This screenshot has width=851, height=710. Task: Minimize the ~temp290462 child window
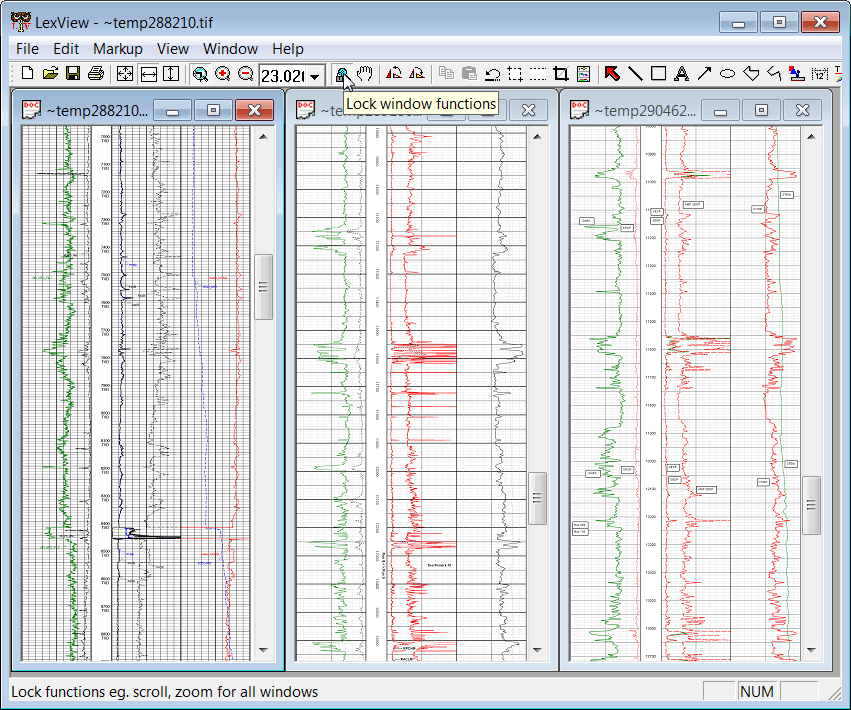pos(720,110)
